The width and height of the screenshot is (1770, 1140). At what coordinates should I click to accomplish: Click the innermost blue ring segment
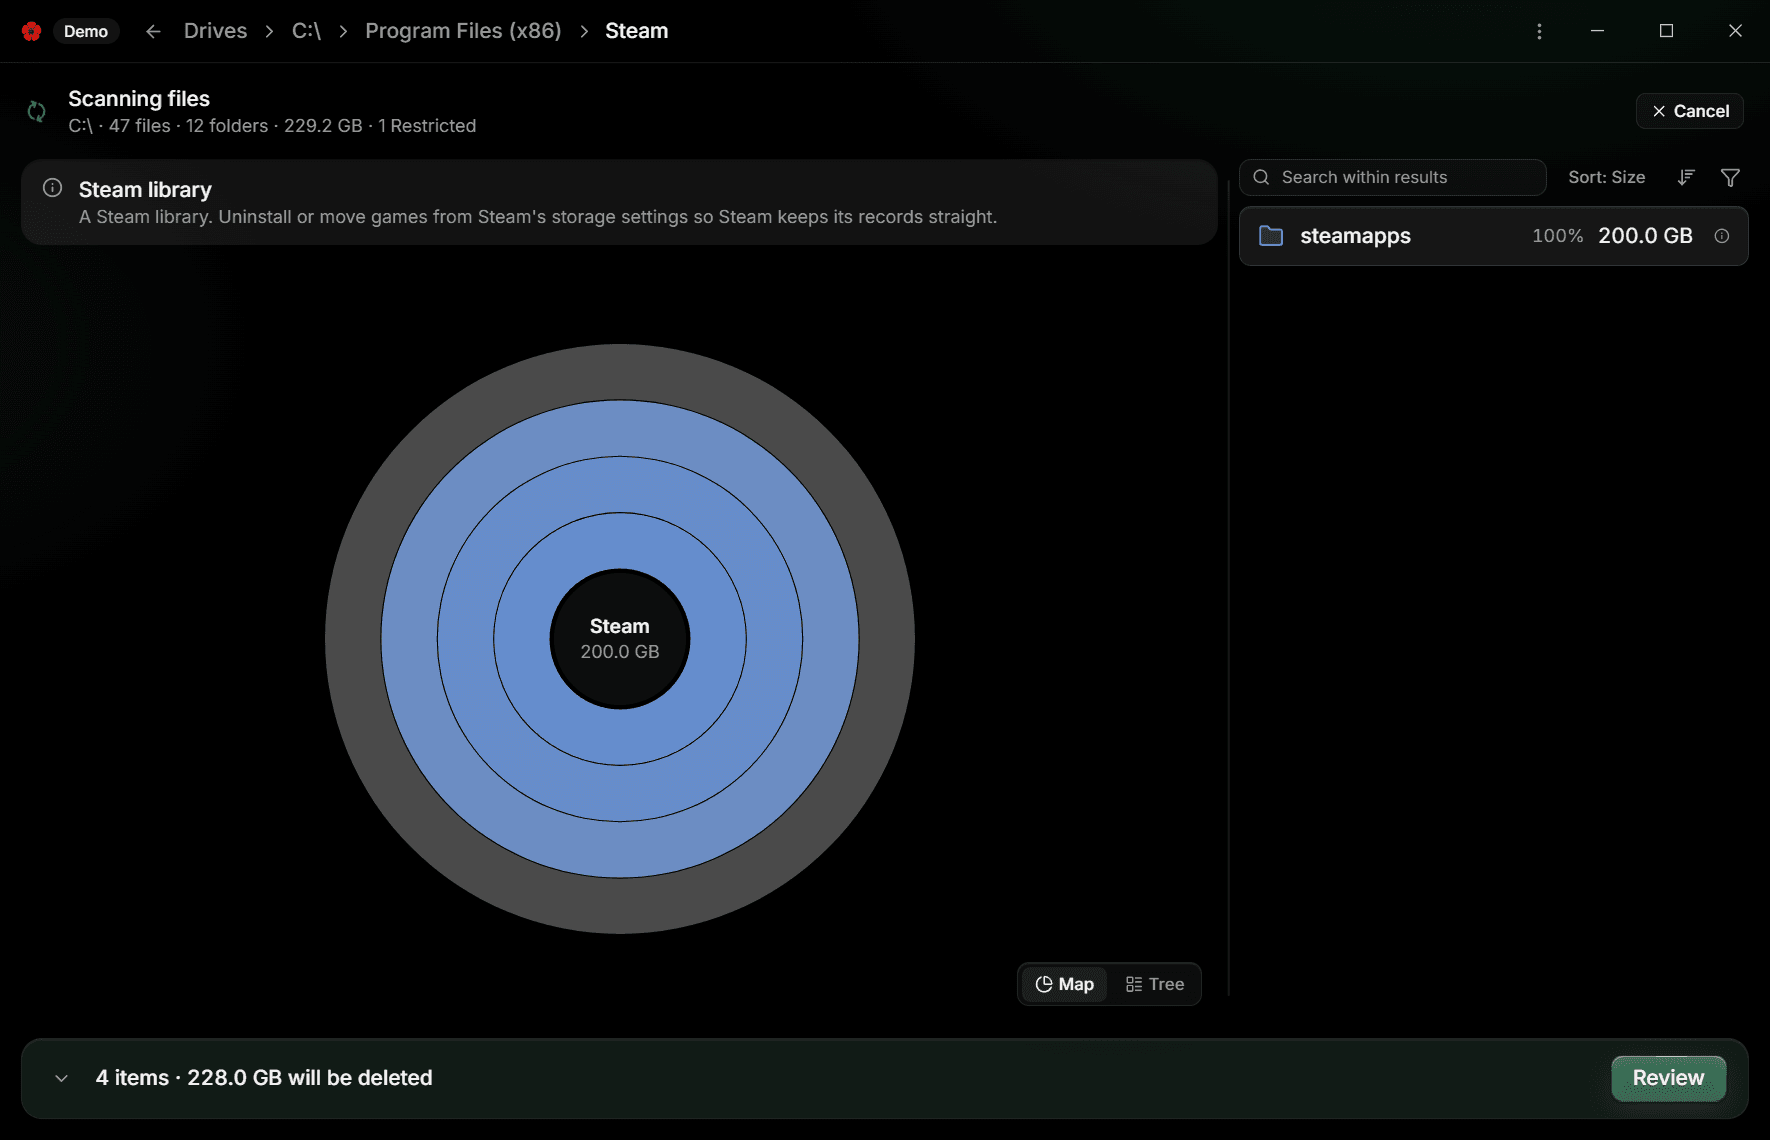point(620,541)
